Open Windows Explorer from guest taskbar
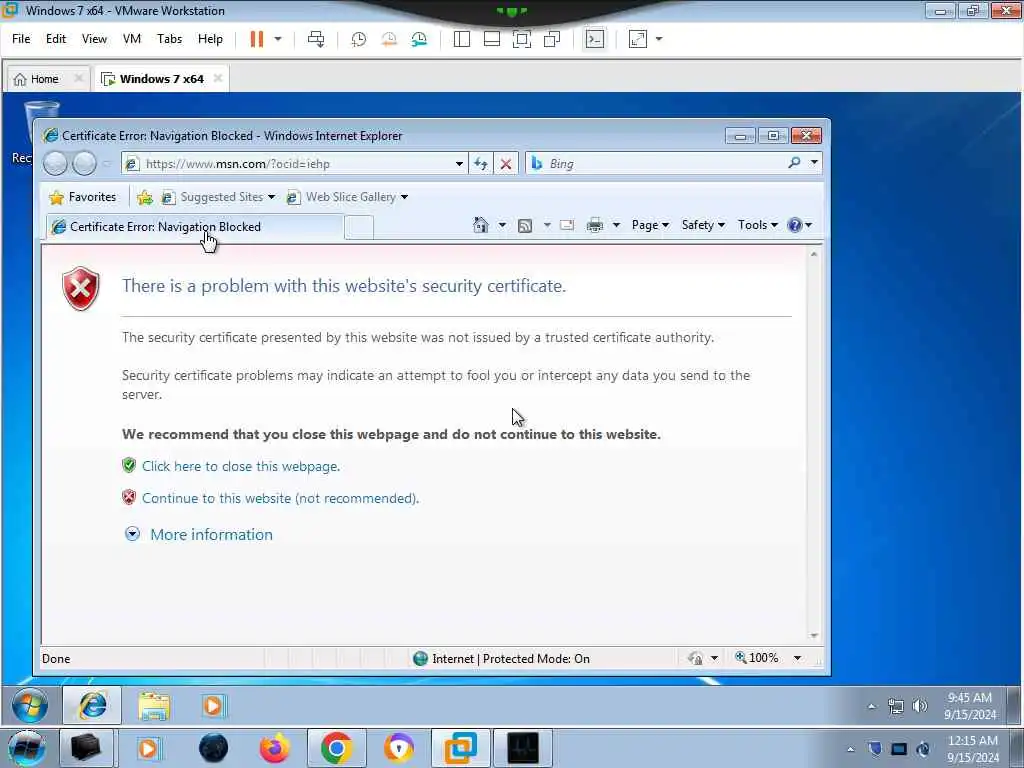The height and width of the screenshot is (768, 1024). coord(154,706)
